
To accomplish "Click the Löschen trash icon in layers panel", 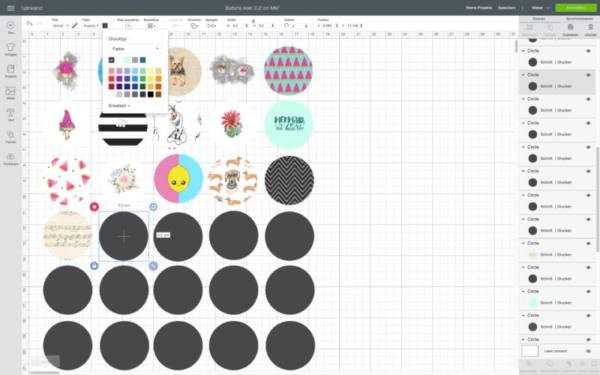I will pos(590,28).
